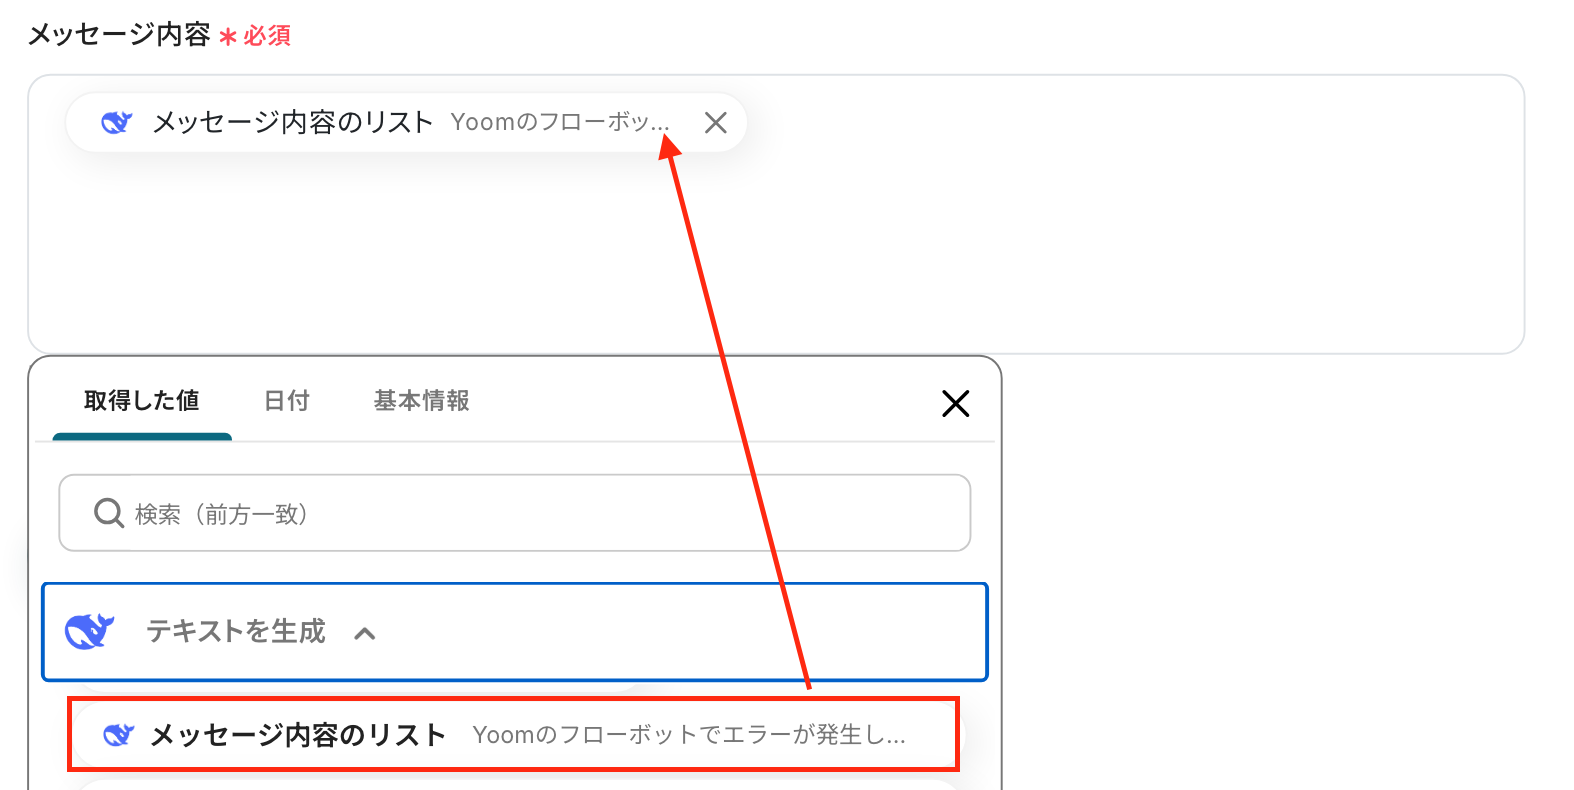This screenshot has width=1574, height=790.
Task: Click the Yoomのフローボッ... preview text in the chip
Action: (x=560, y=122)
